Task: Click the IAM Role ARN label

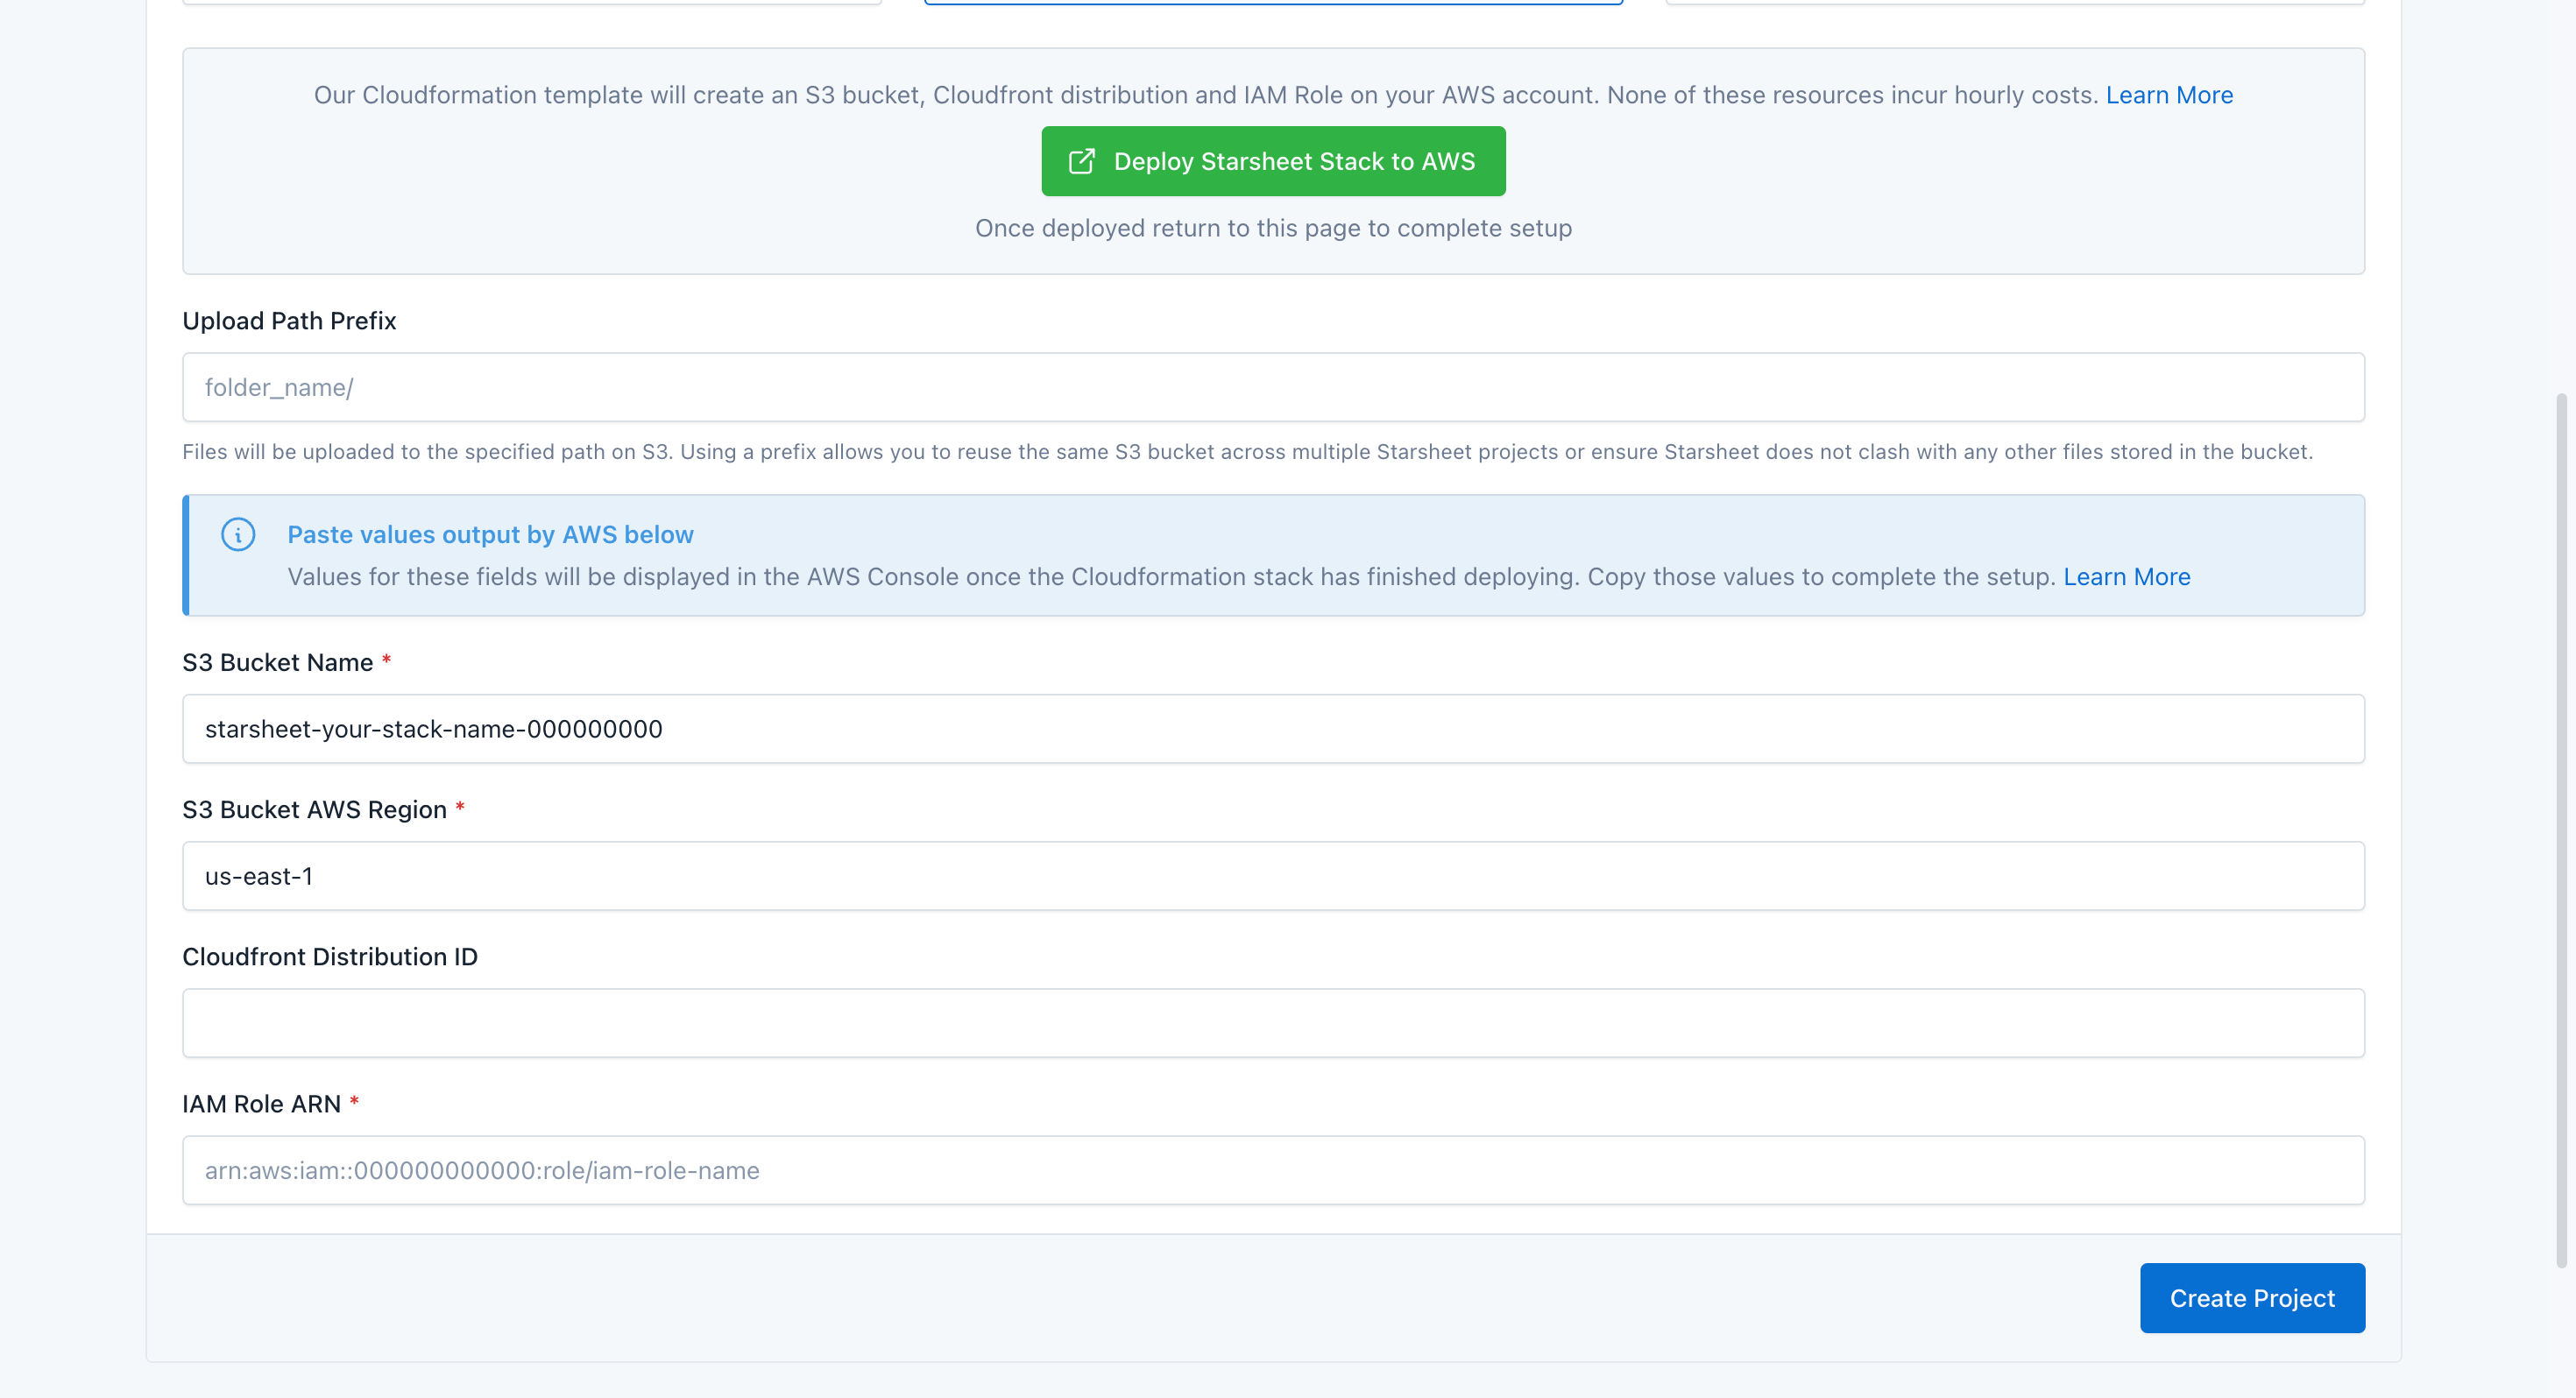Action: click(x=261, y=1104)
